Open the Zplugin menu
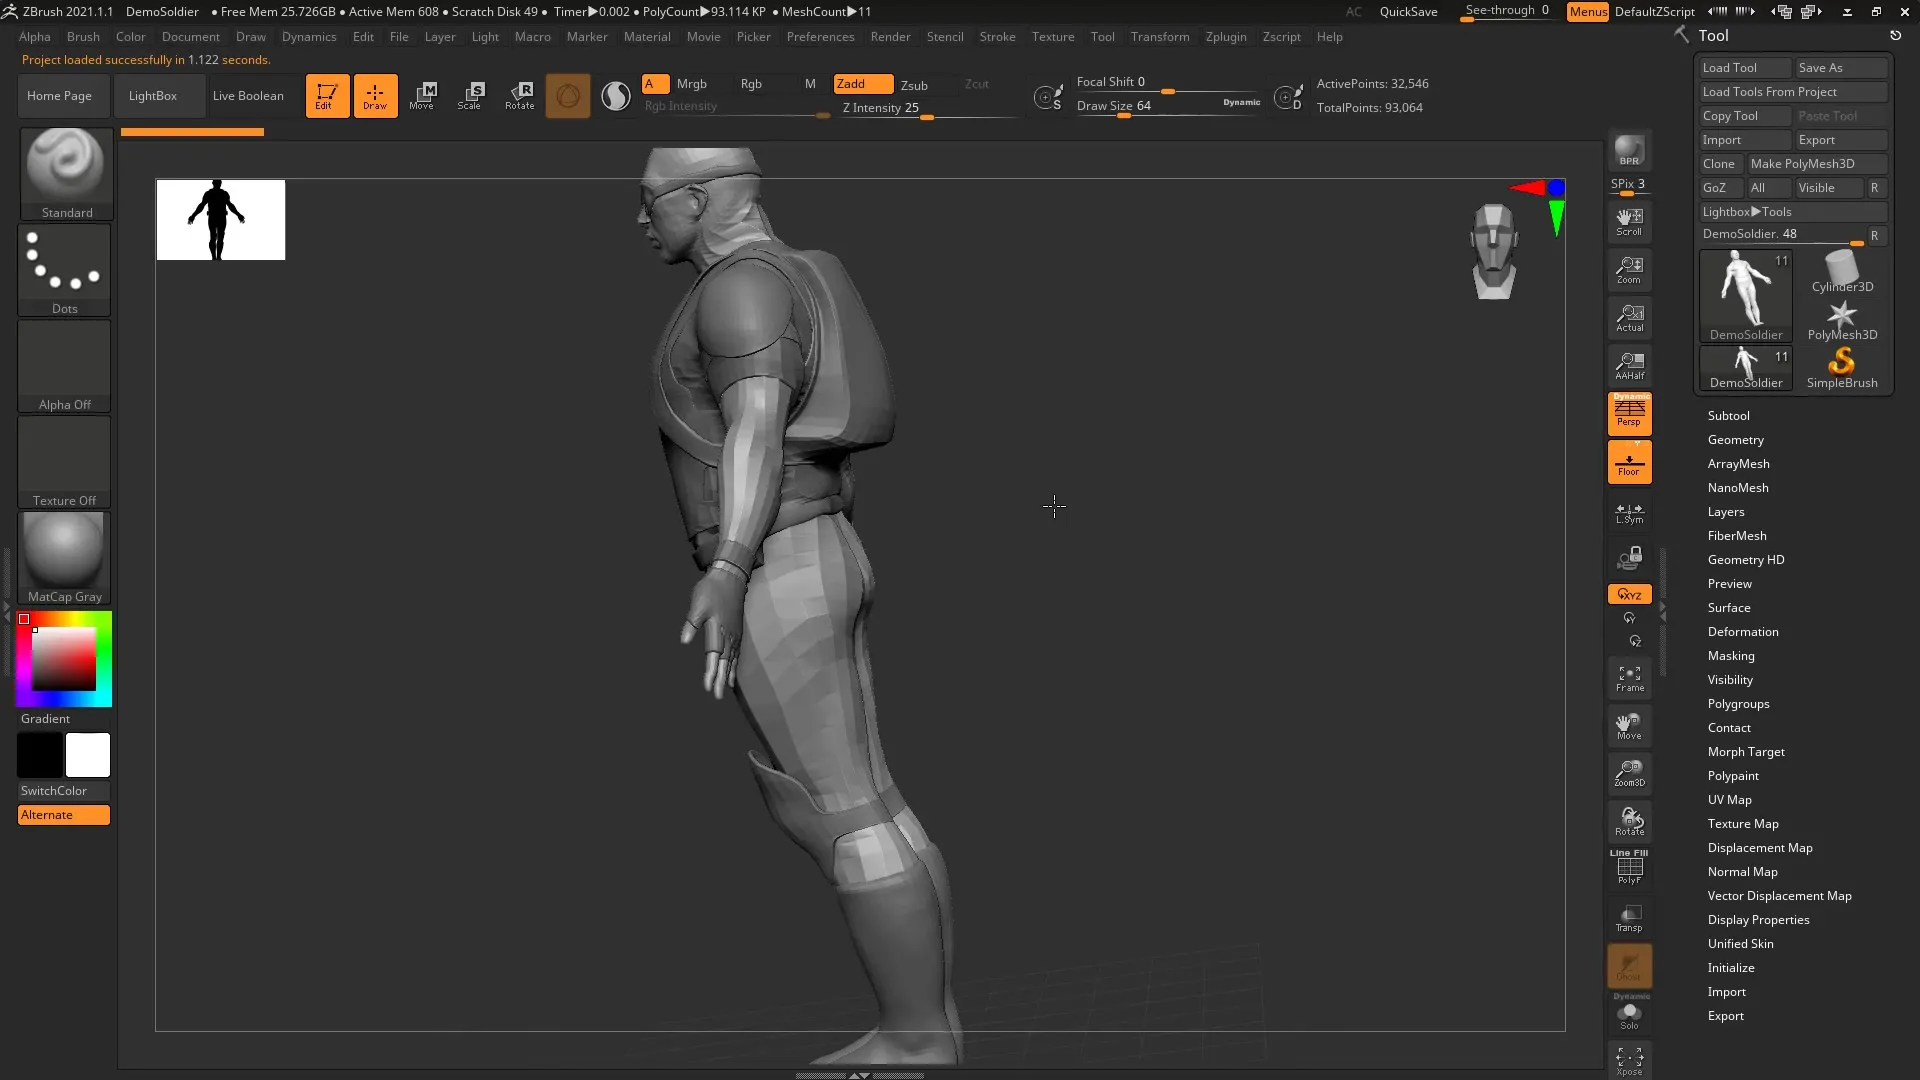Viewport: 1920px width, 1080px height. pos(1226,37)
